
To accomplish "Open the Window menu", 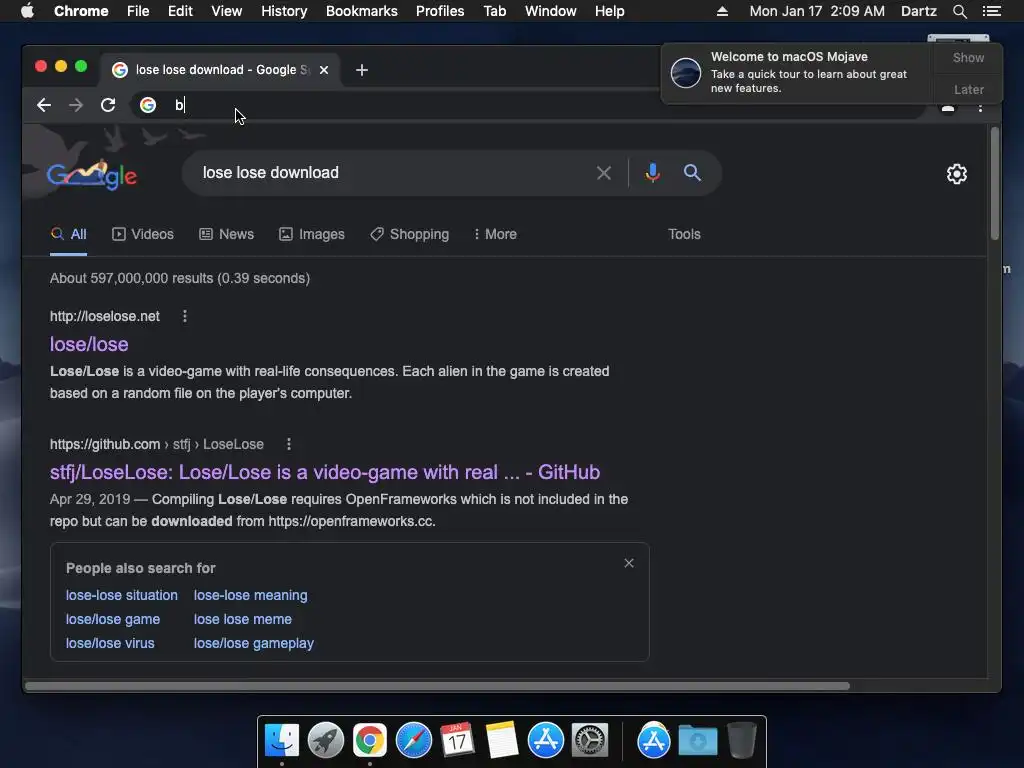I will point(551,11).
